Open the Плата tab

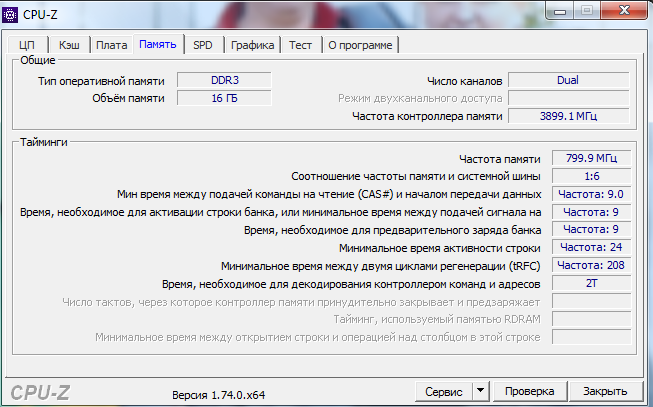[112, 45]
